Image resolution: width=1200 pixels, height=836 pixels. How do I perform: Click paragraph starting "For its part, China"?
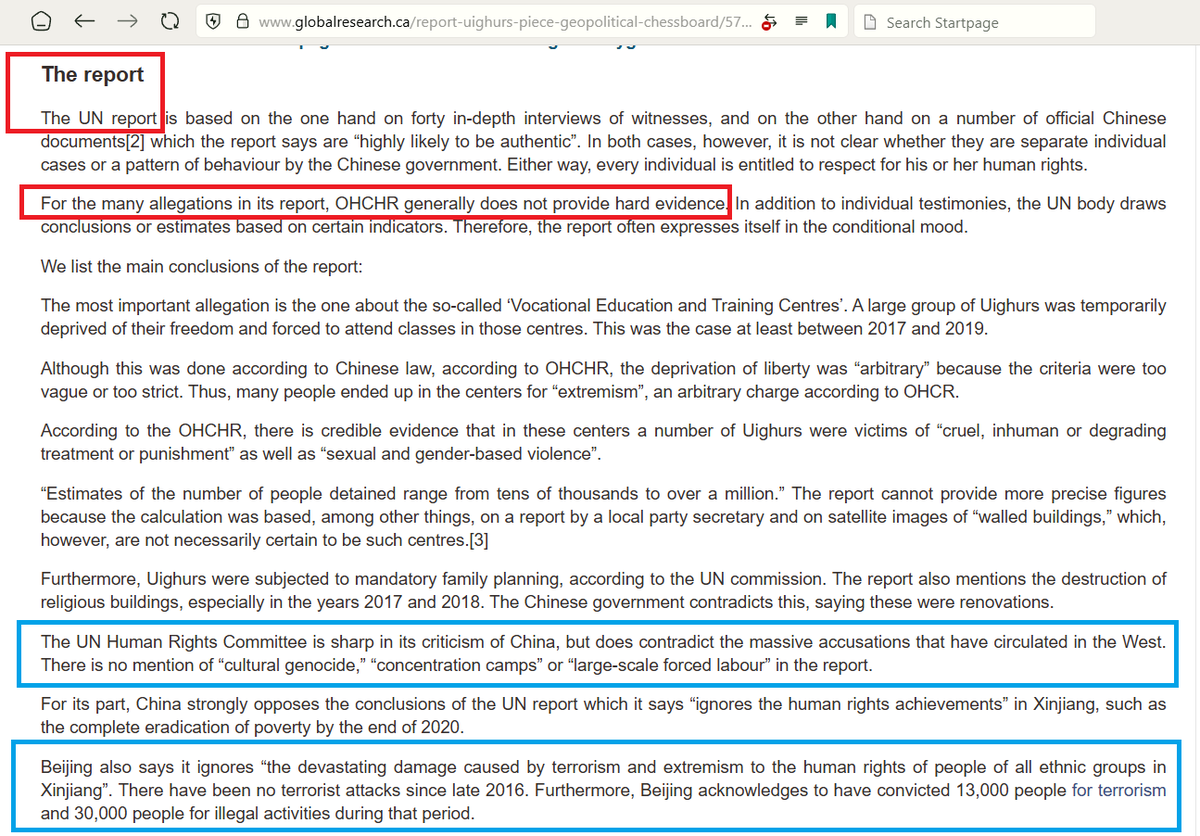point(604,715)
